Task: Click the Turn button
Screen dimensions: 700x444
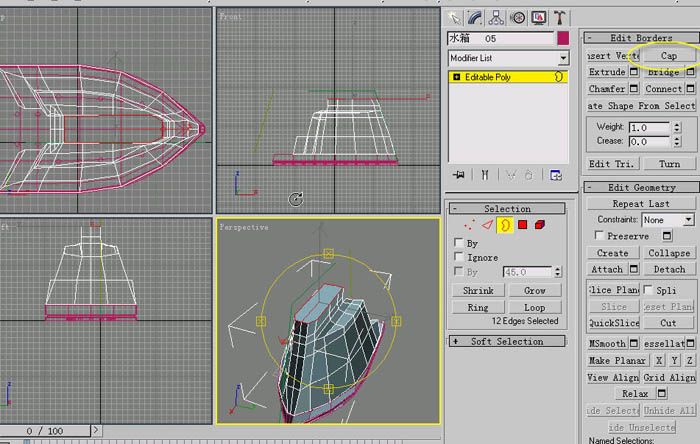Action: click(x=669, y=164)
